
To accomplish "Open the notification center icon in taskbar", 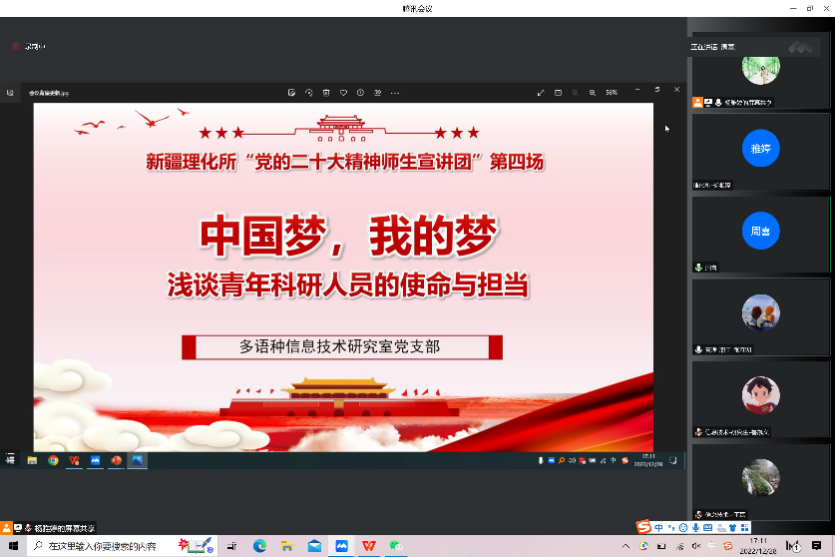I will pos(817,546).
